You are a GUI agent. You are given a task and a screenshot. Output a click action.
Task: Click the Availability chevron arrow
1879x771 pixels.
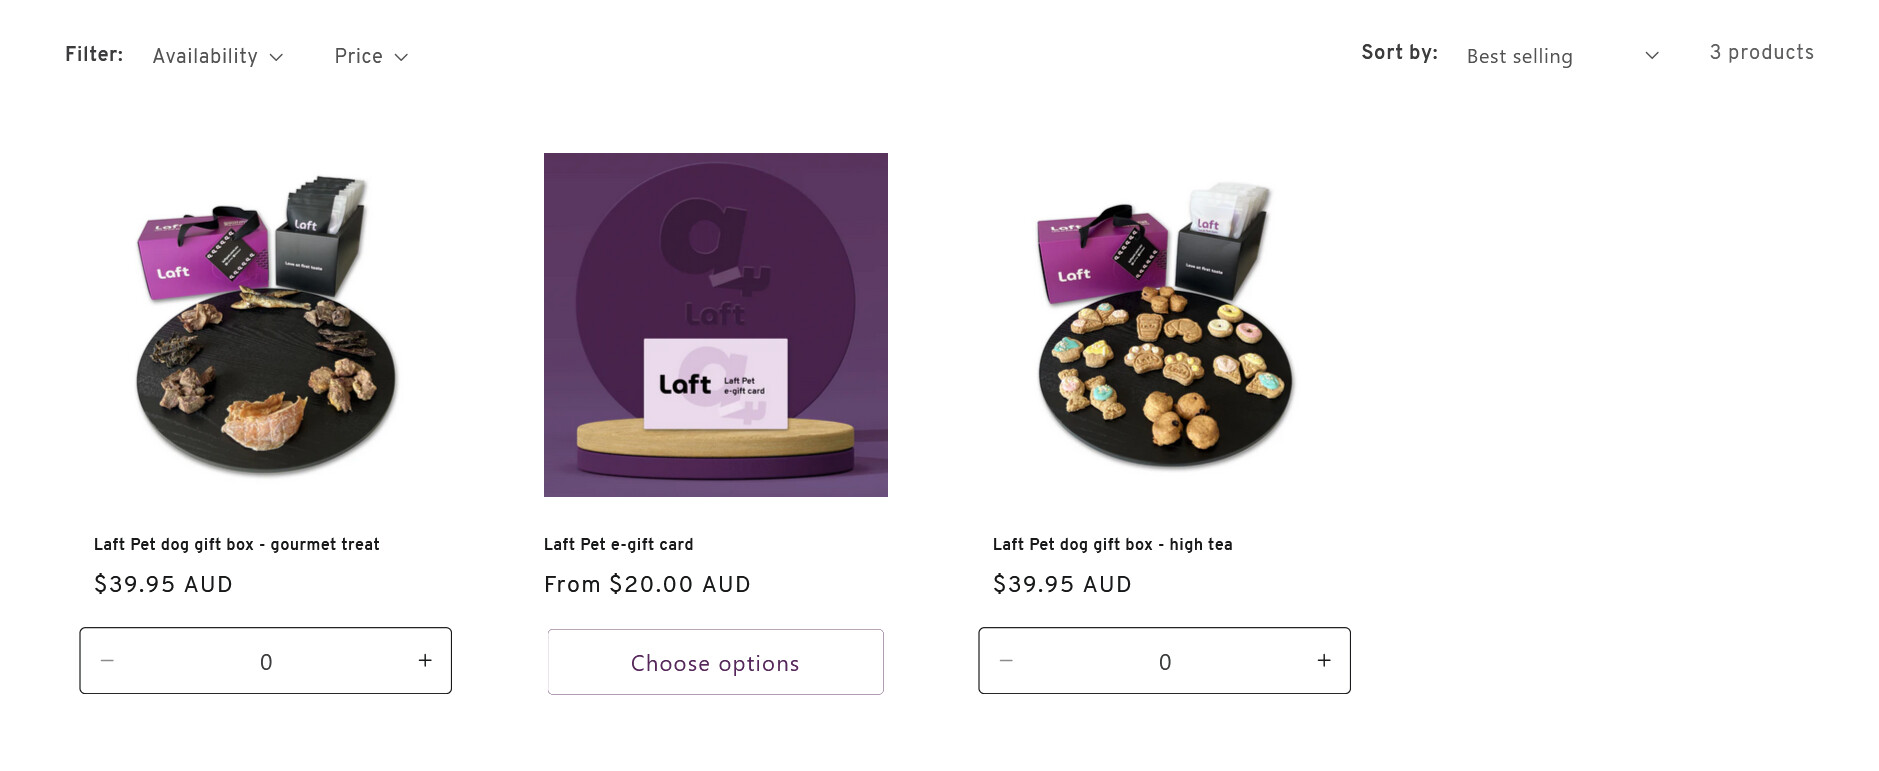point(277,57)
